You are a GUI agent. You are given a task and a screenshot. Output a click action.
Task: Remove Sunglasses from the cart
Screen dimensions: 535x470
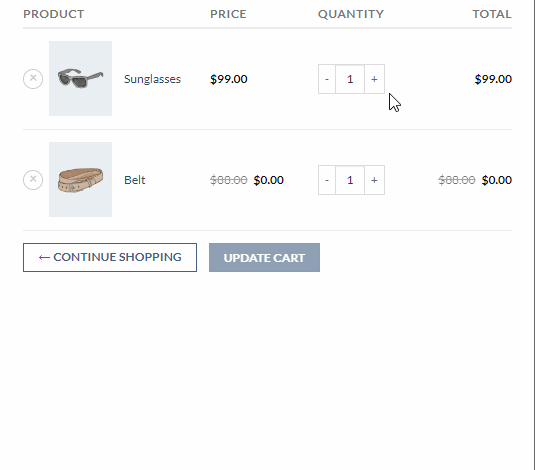pyautogui.click(x=33, y=79)
